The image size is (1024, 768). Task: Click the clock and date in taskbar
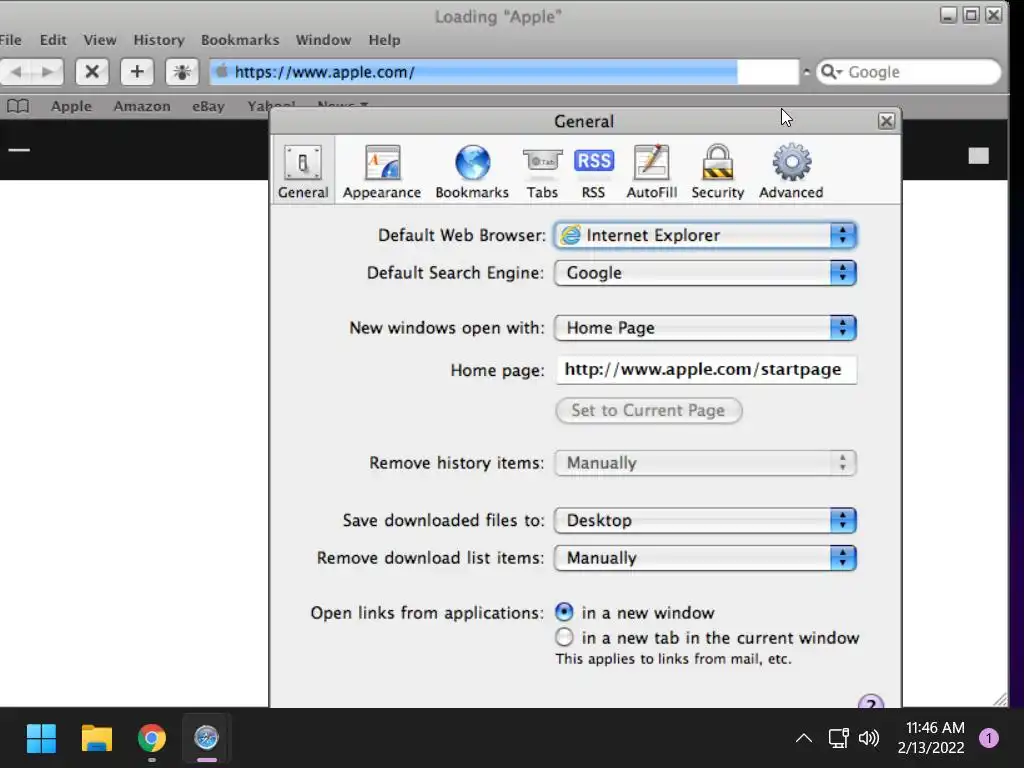(931, 738)
